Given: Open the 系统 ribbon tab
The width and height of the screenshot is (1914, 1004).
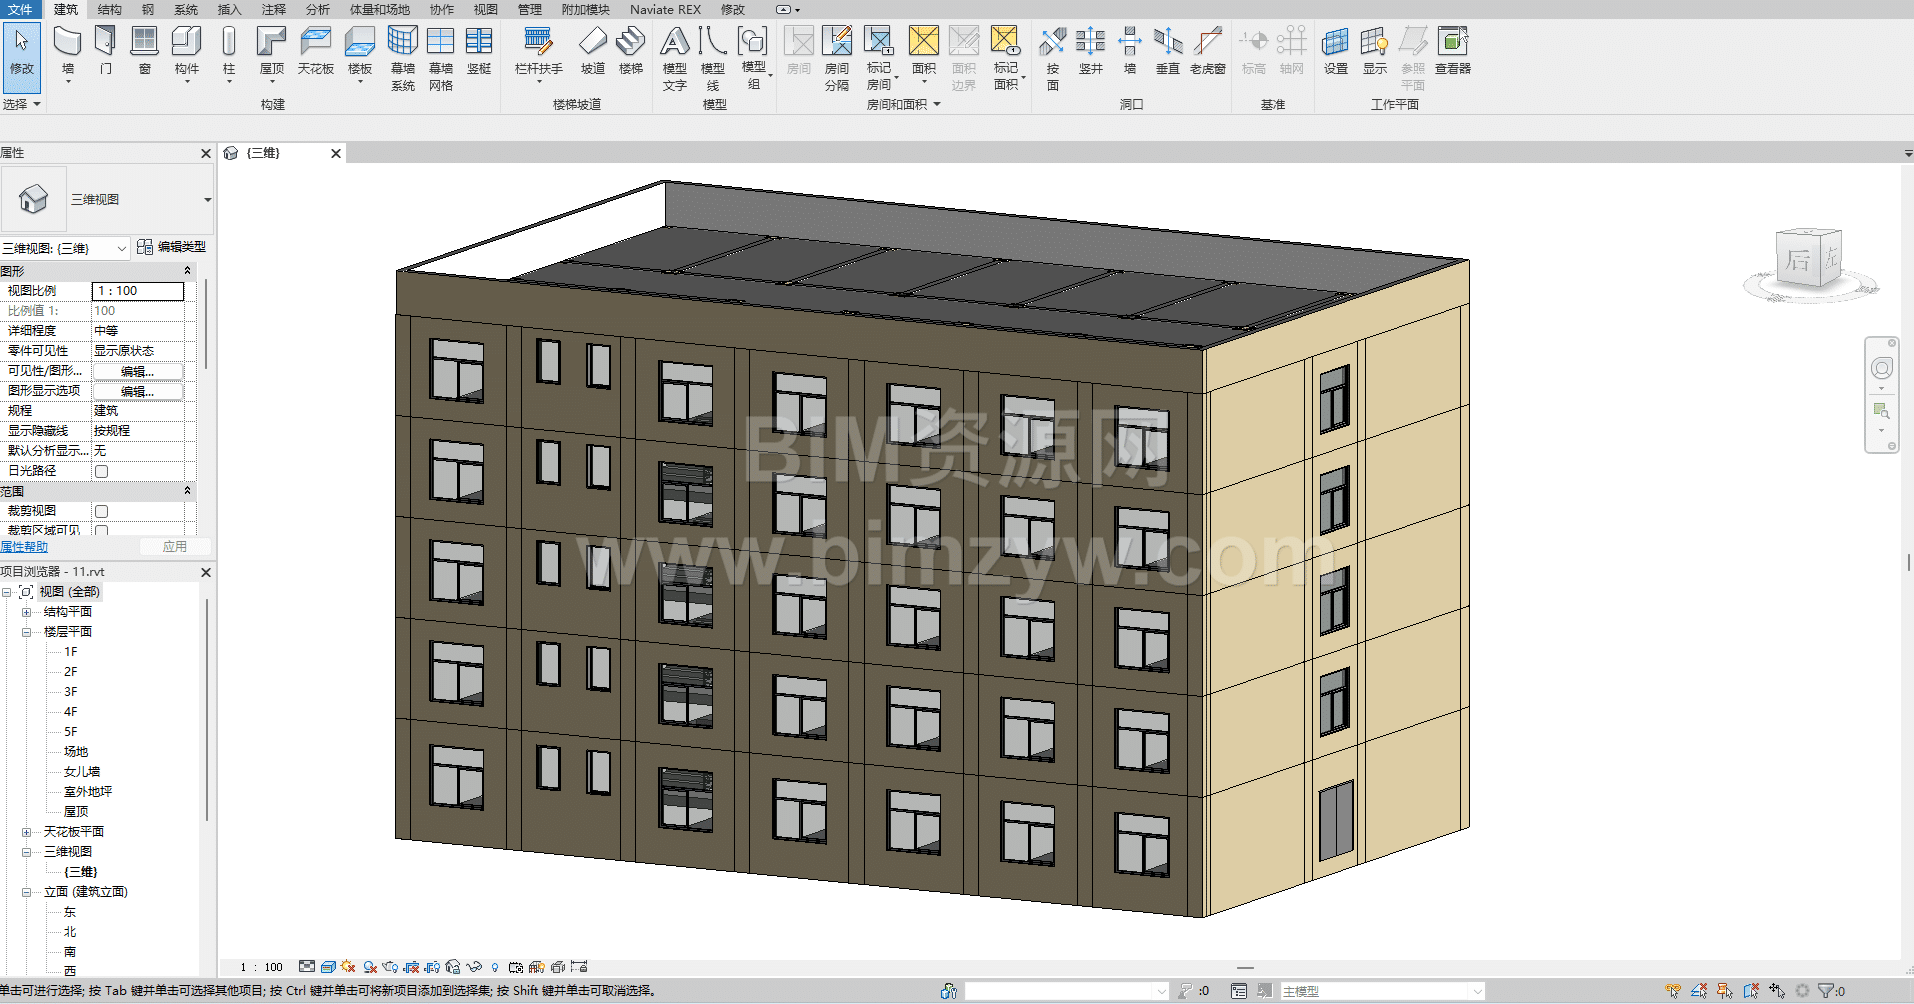Looking at the screenshot, I should tap(186, 10).
